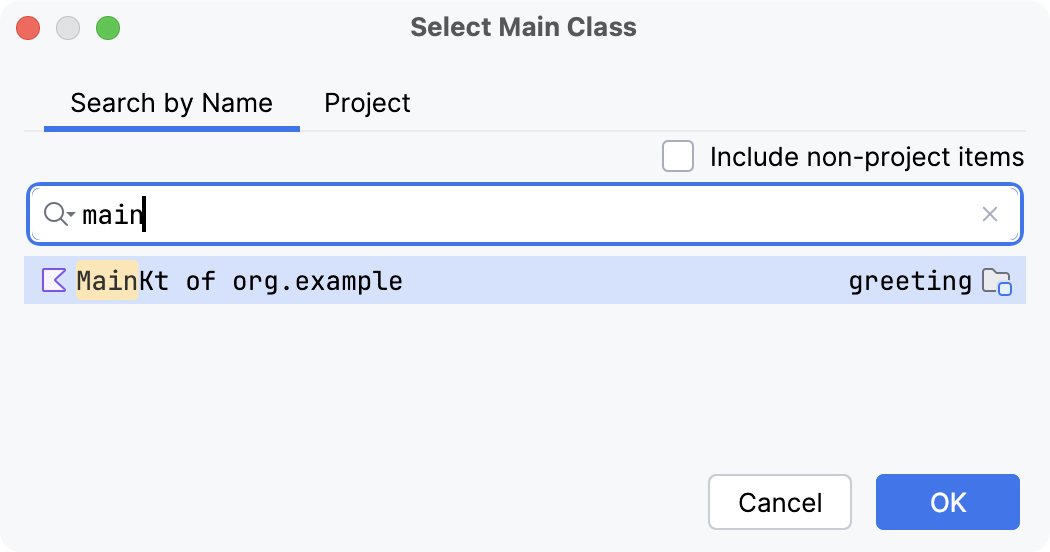Click the Select Main Class title bar
The image size is (1050, 552).
(523, 27)
